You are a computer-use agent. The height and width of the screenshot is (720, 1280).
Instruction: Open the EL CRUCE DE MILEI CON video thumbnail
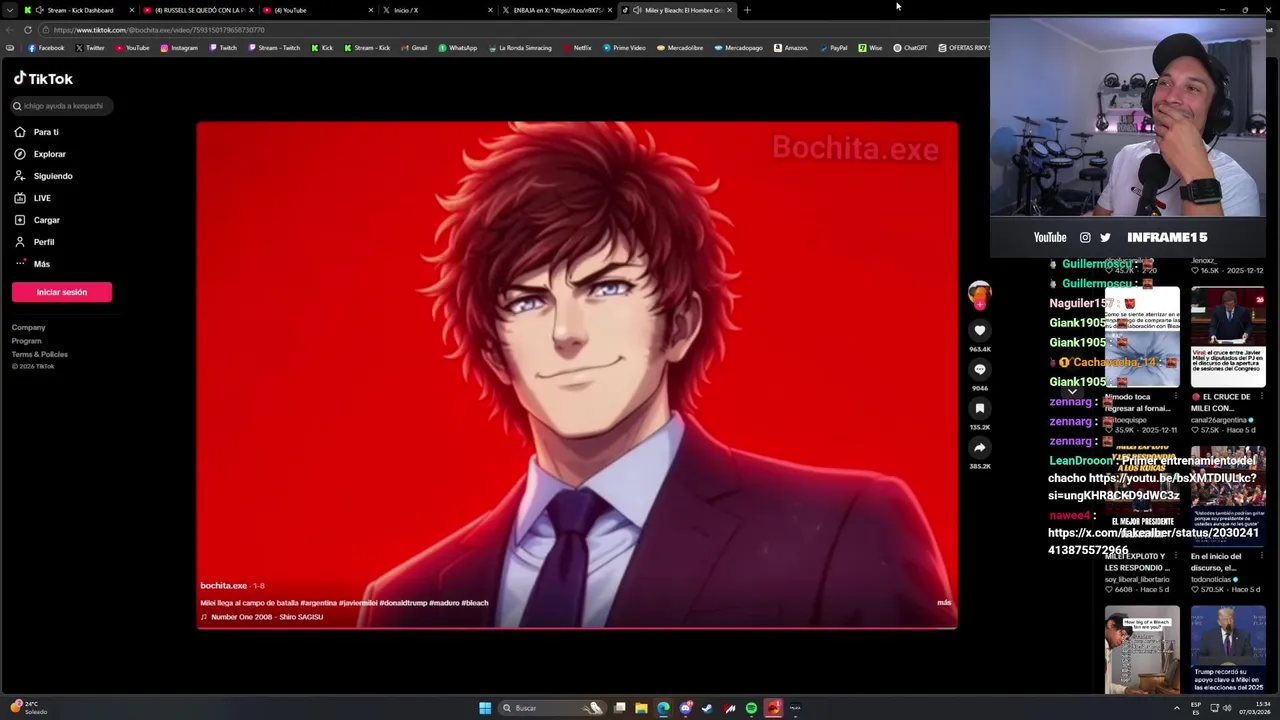[x=1228, y=337]
